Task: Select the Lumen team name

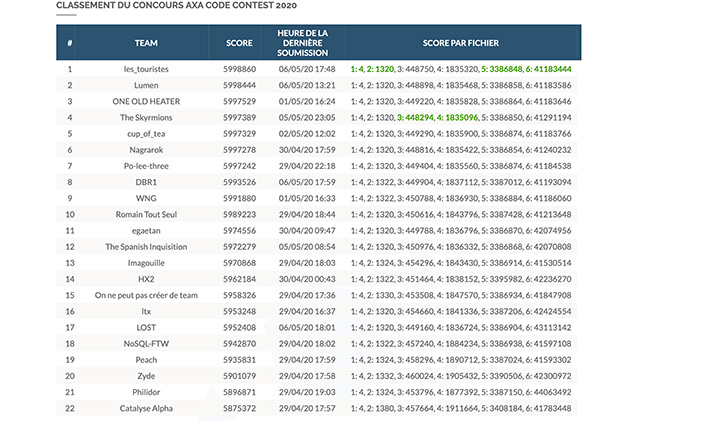Action: click(x=146, y=86)
